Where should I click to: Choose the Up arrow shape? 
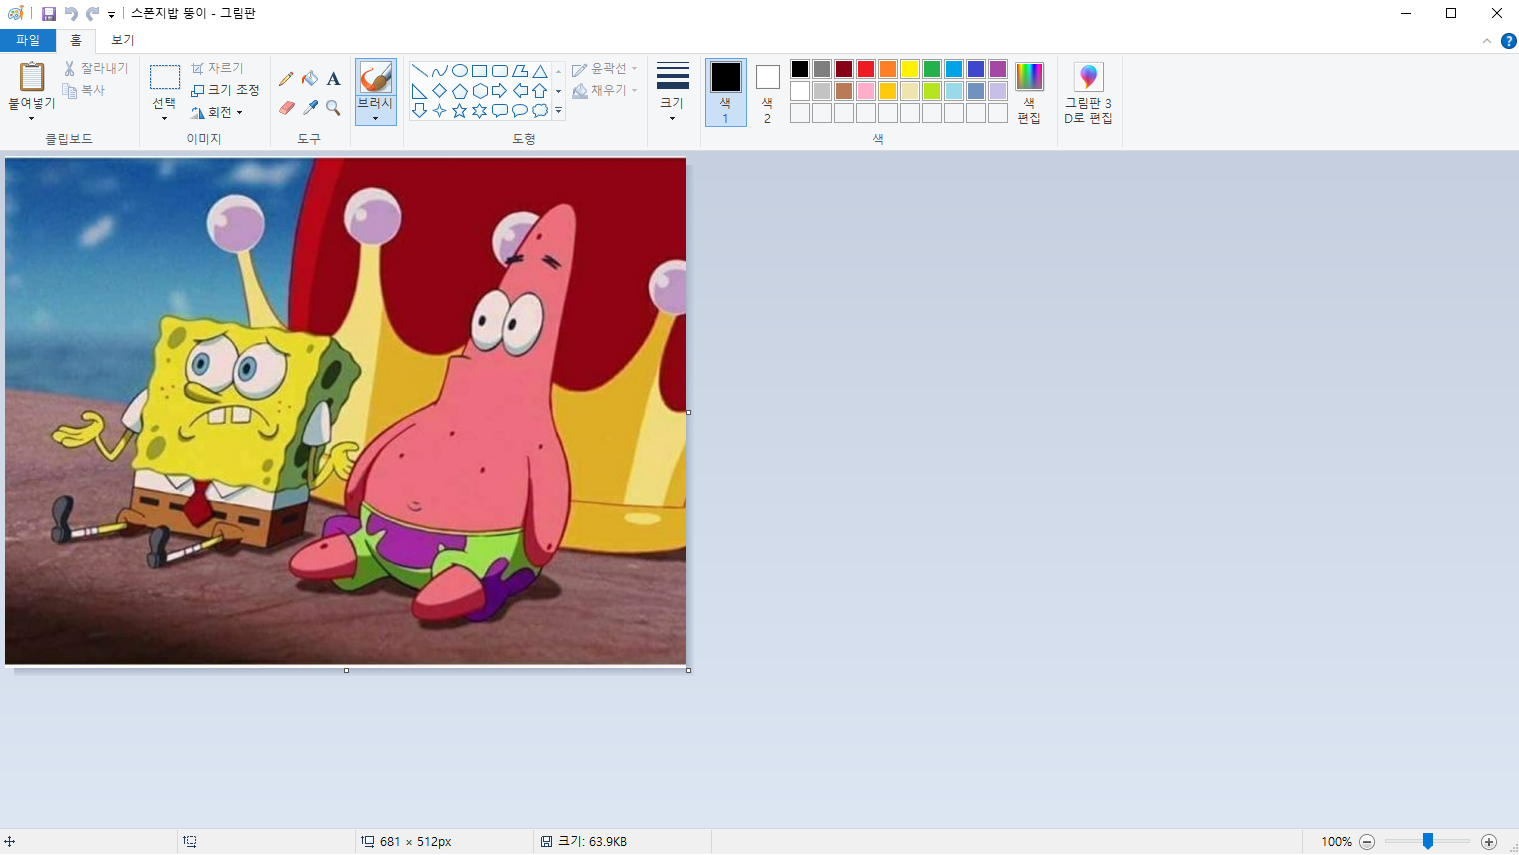pos(540,91)
